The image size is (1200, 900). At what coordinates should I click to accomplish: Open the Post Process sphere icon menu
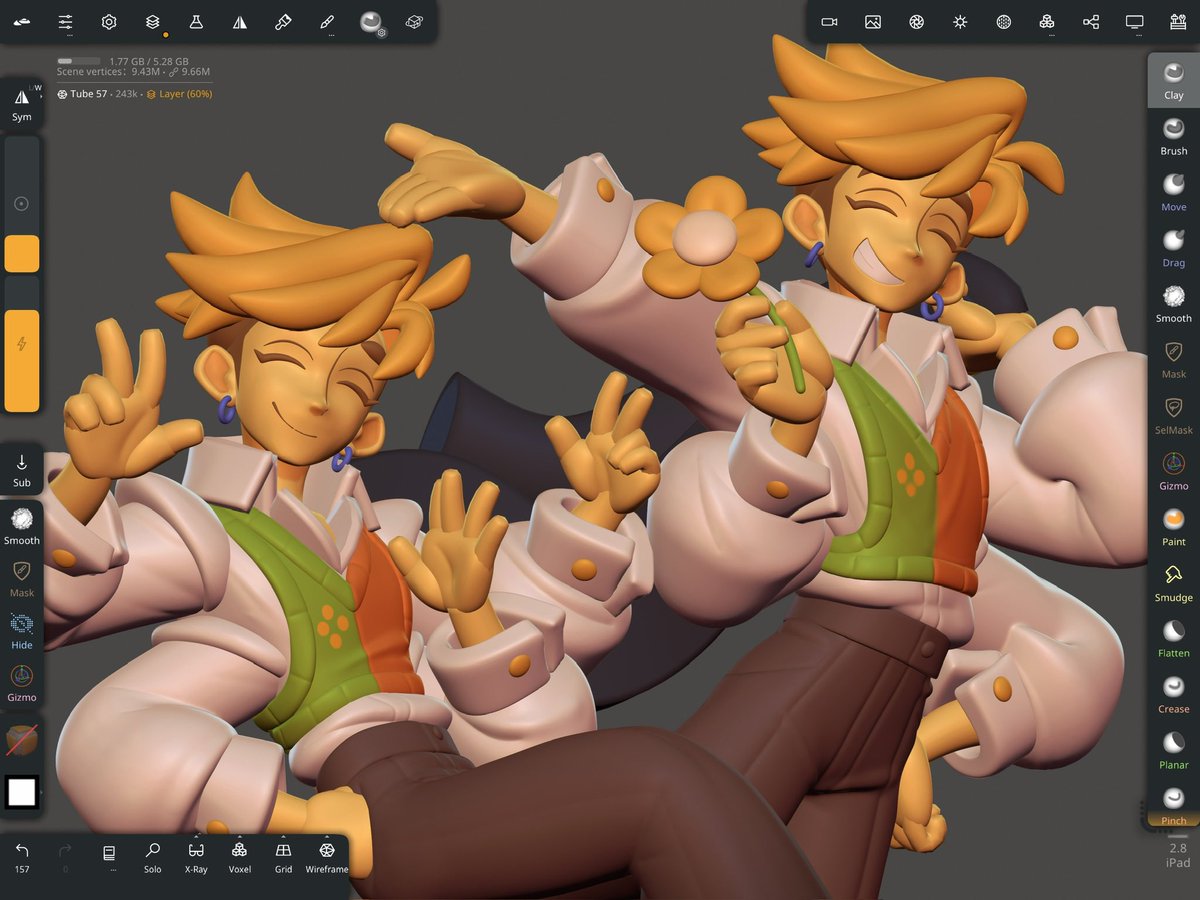click(1004, 21)
